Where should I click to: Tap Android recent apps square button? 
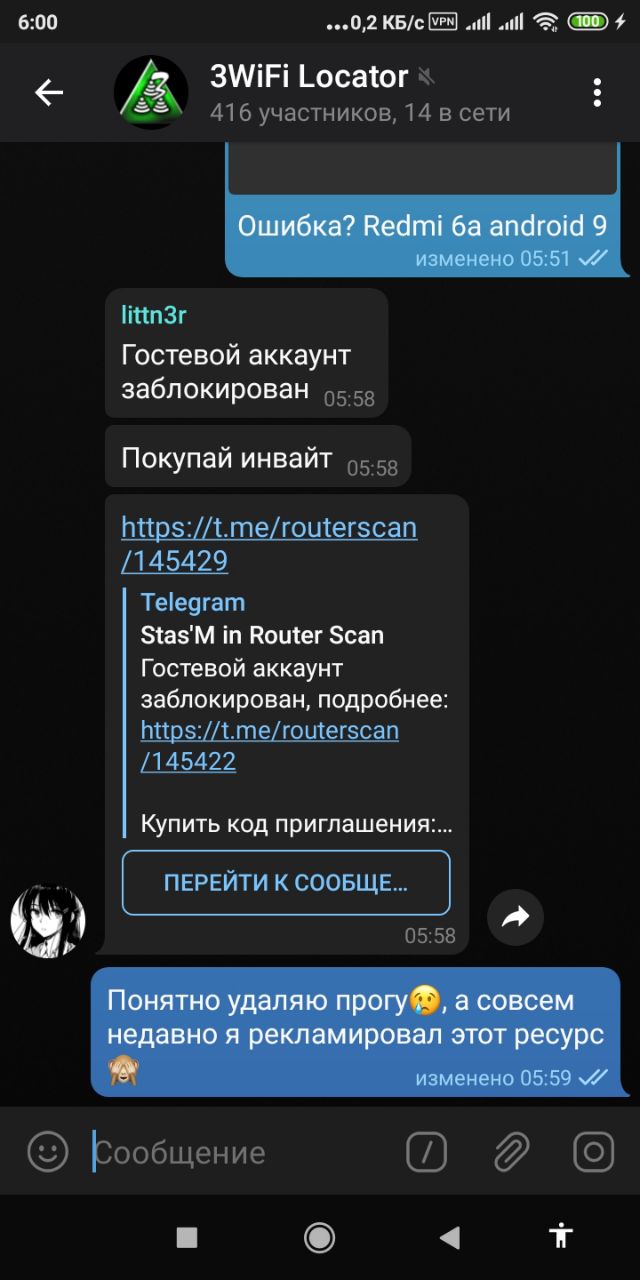pos(186,1237)
